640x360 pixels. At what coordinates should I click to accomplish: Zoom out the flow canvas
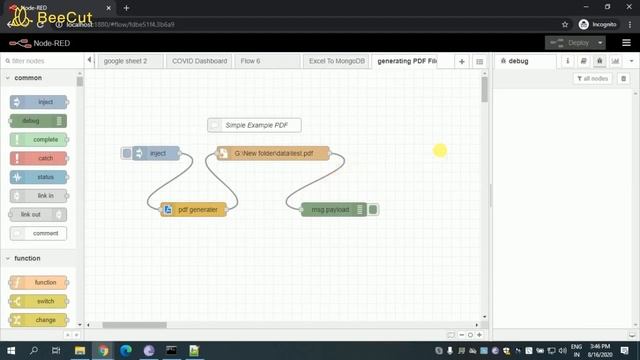point(462,335)
